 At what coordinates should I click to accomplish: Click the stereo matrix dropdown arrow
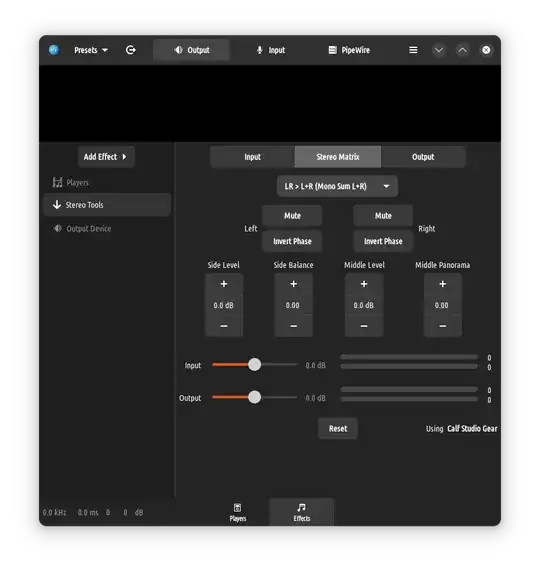pos(386,186)
